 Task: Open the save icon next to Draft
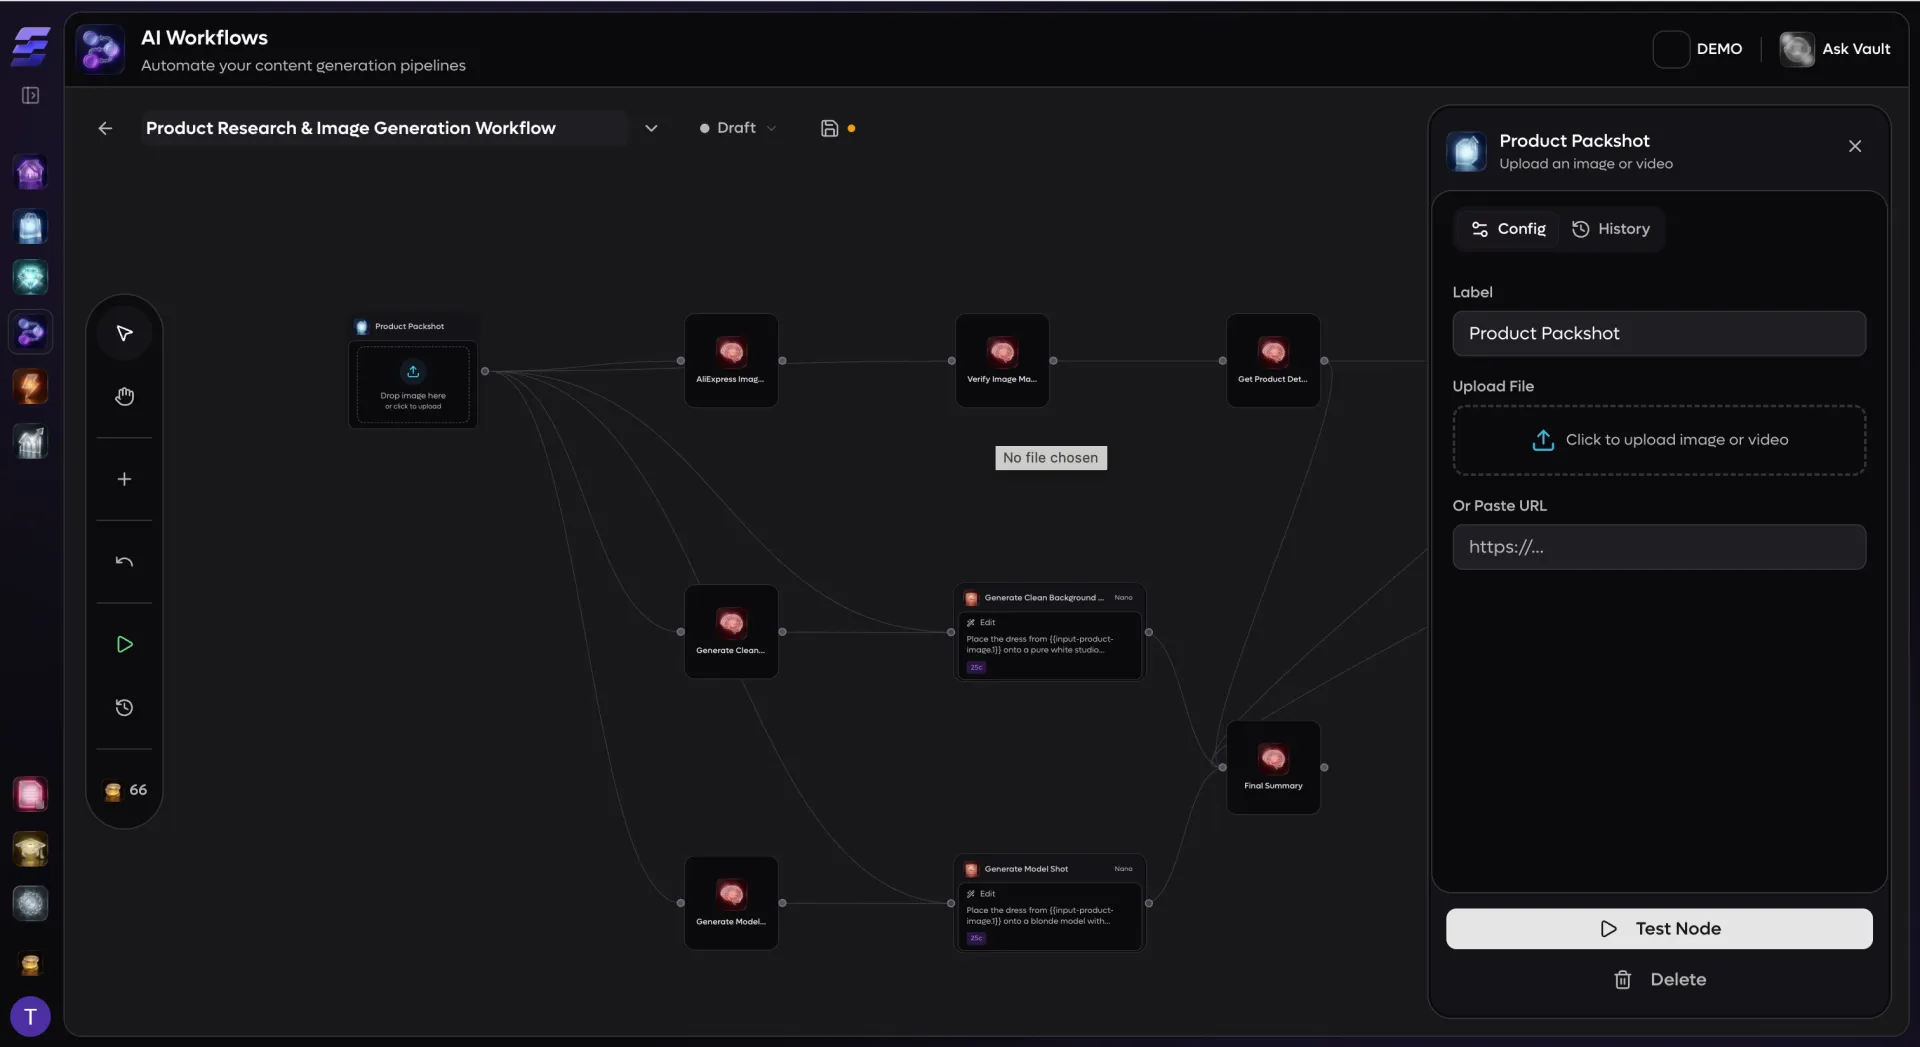830,127
